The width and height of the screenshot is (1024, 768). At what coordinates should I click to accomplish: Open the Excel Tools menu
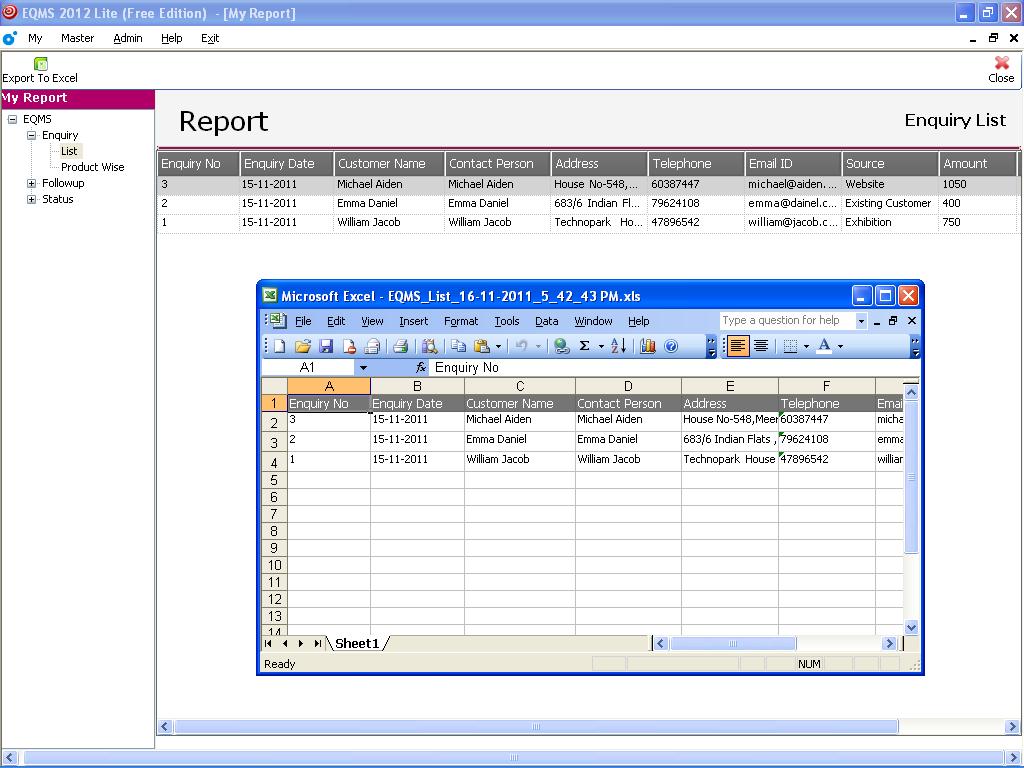click(507, 321)
